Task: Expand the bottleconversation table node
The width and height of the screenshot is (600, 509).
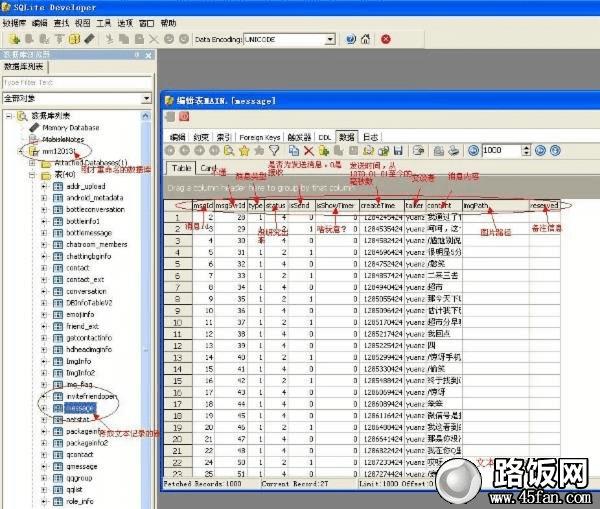Action: coord(44,210)
